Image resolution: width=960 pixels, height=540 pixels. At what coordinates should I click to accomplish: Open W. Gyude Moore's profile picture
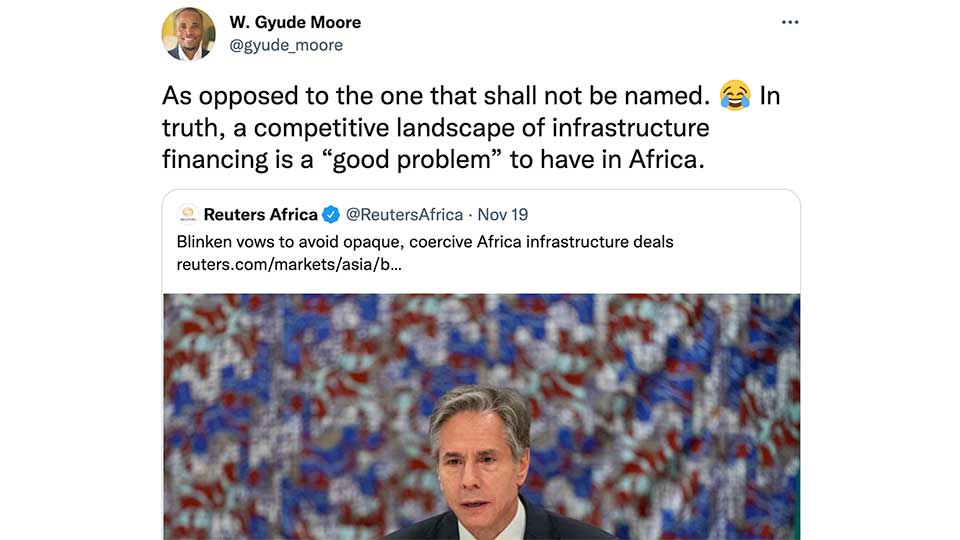189,34
